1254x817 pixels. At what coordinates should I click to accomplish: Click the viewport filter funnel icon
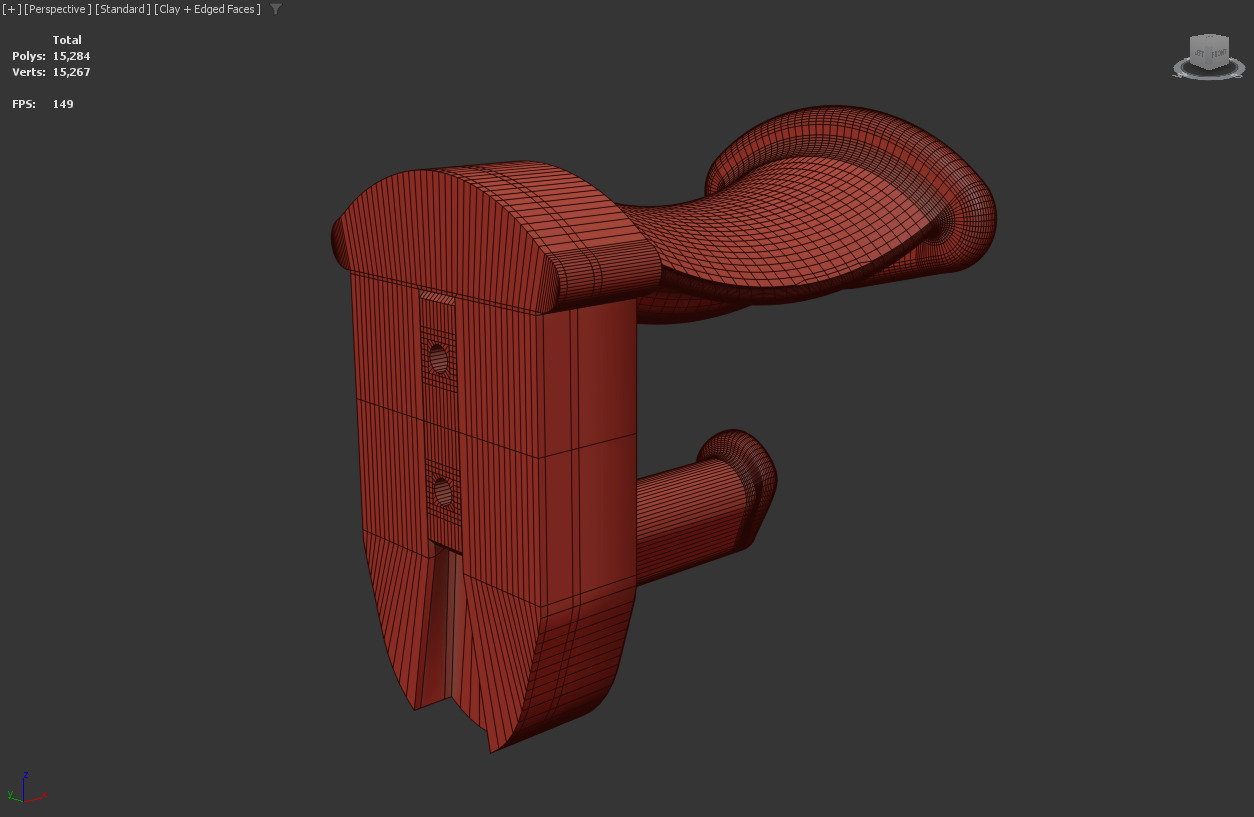click(x=276, y=9)
